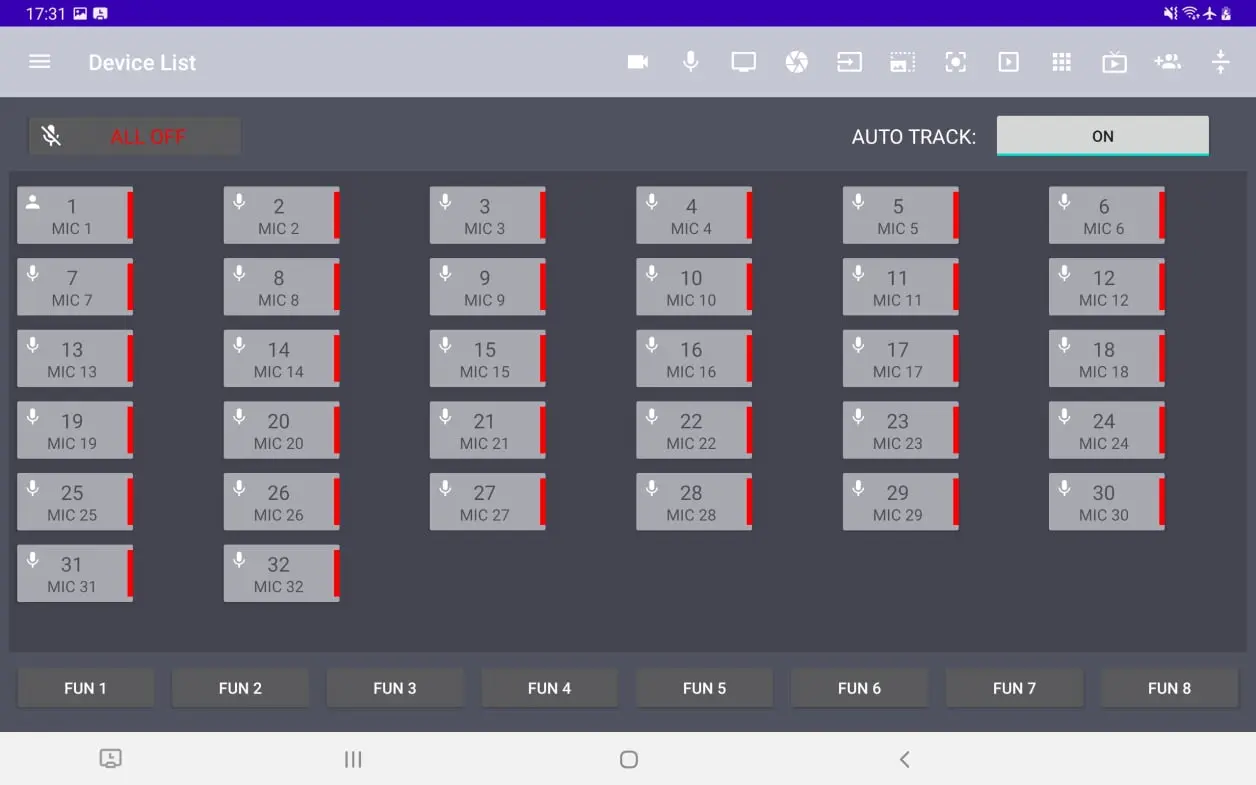
Task: Enable microphone MIC 32
Action: [281, 574]
